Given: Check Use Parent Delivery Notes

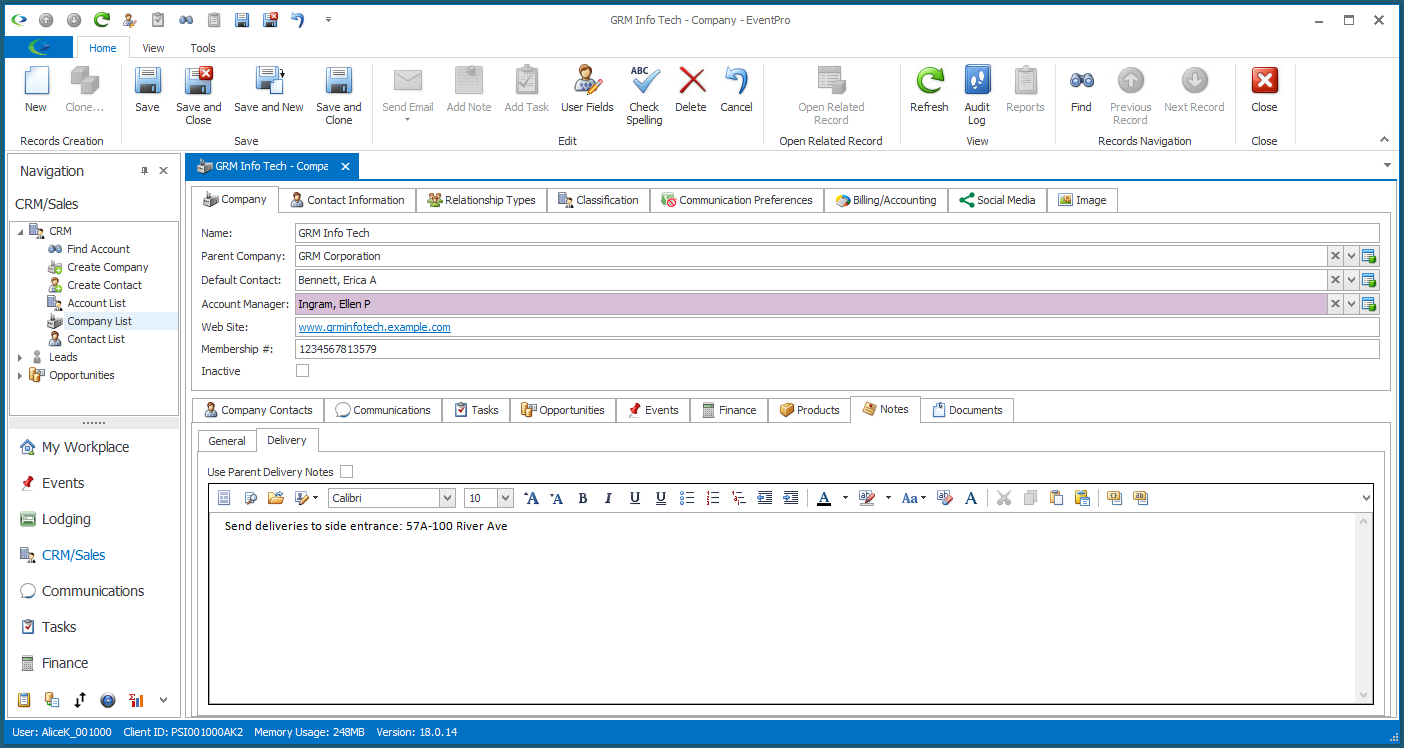Looking at the screenshot, I should (347, 472).
